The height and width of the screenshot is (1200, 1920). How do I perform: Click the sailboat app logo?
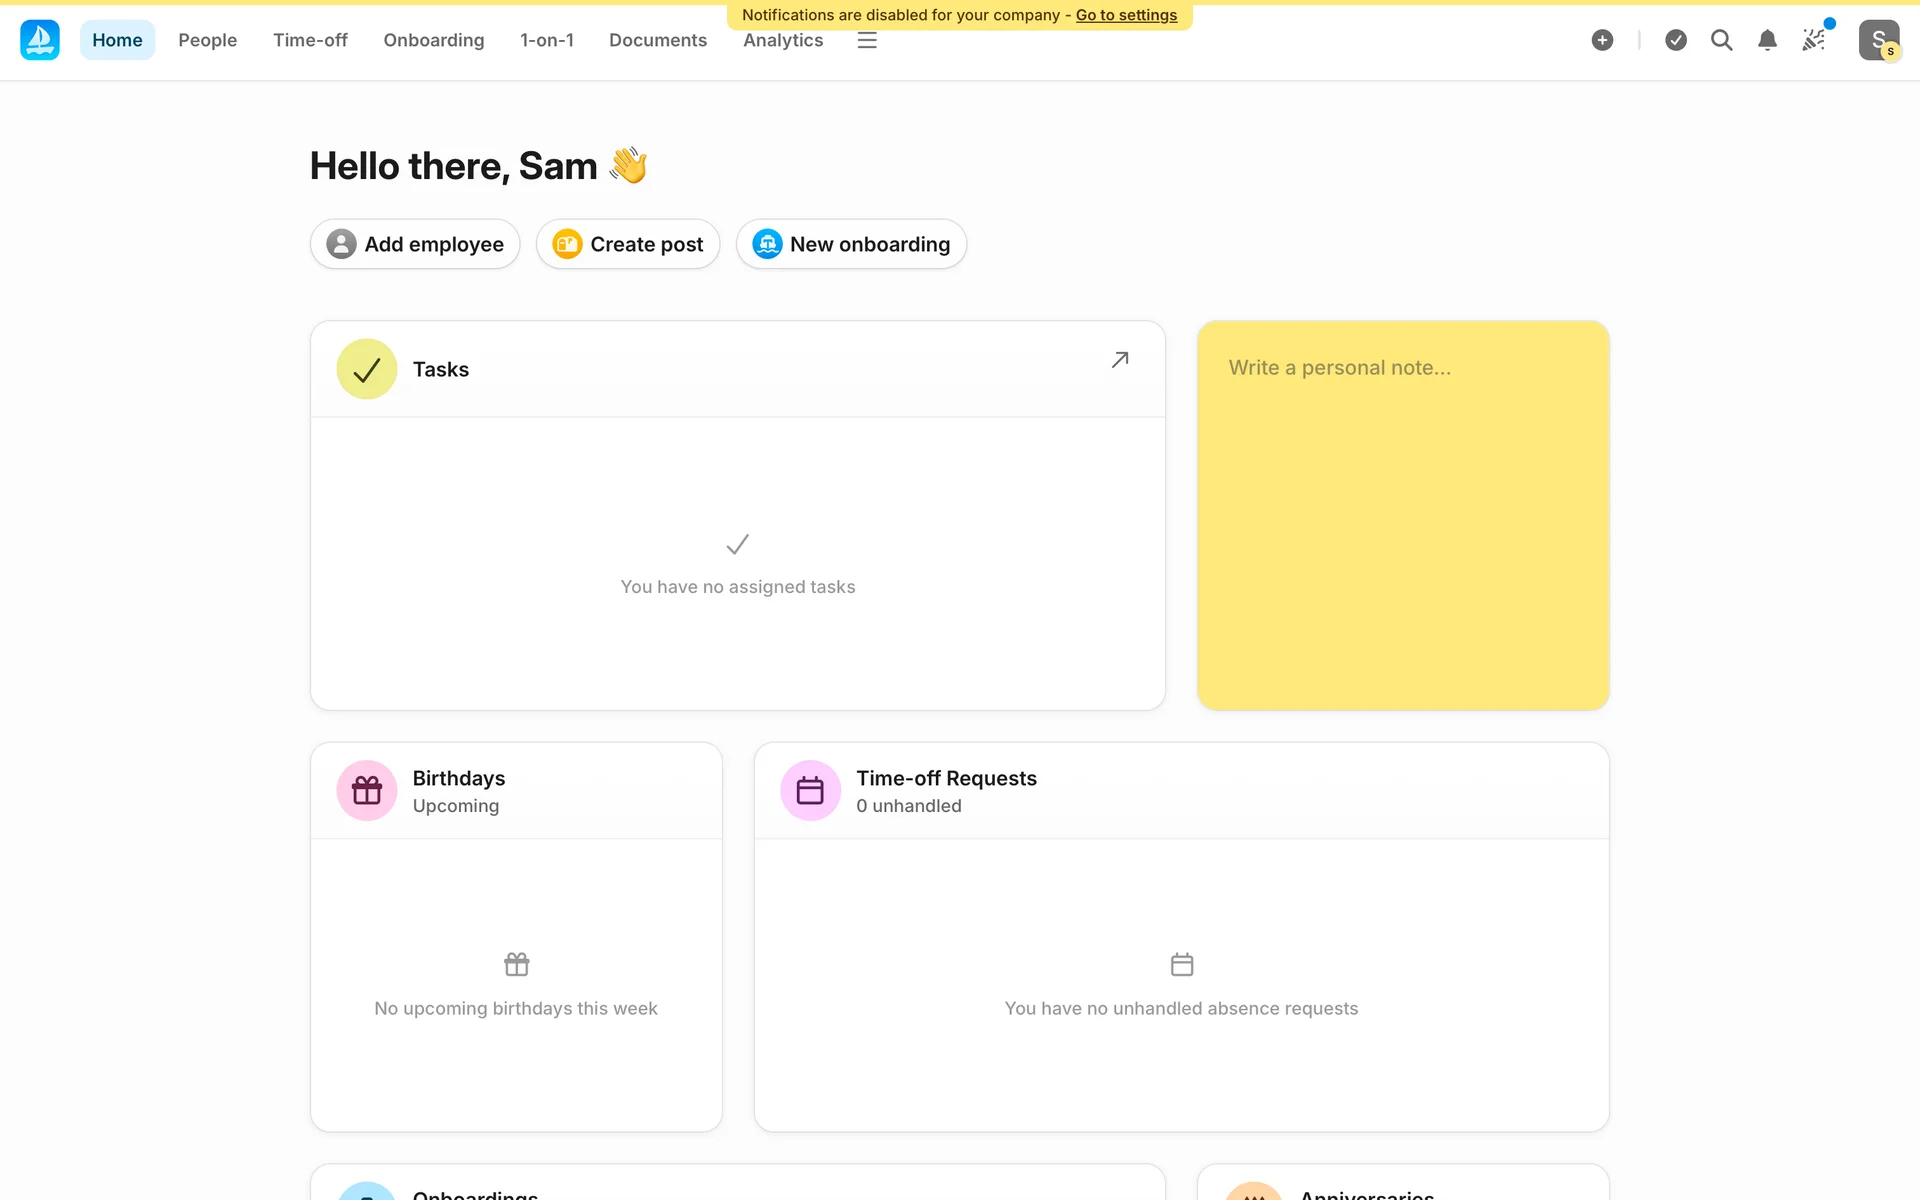pos(40,40)
